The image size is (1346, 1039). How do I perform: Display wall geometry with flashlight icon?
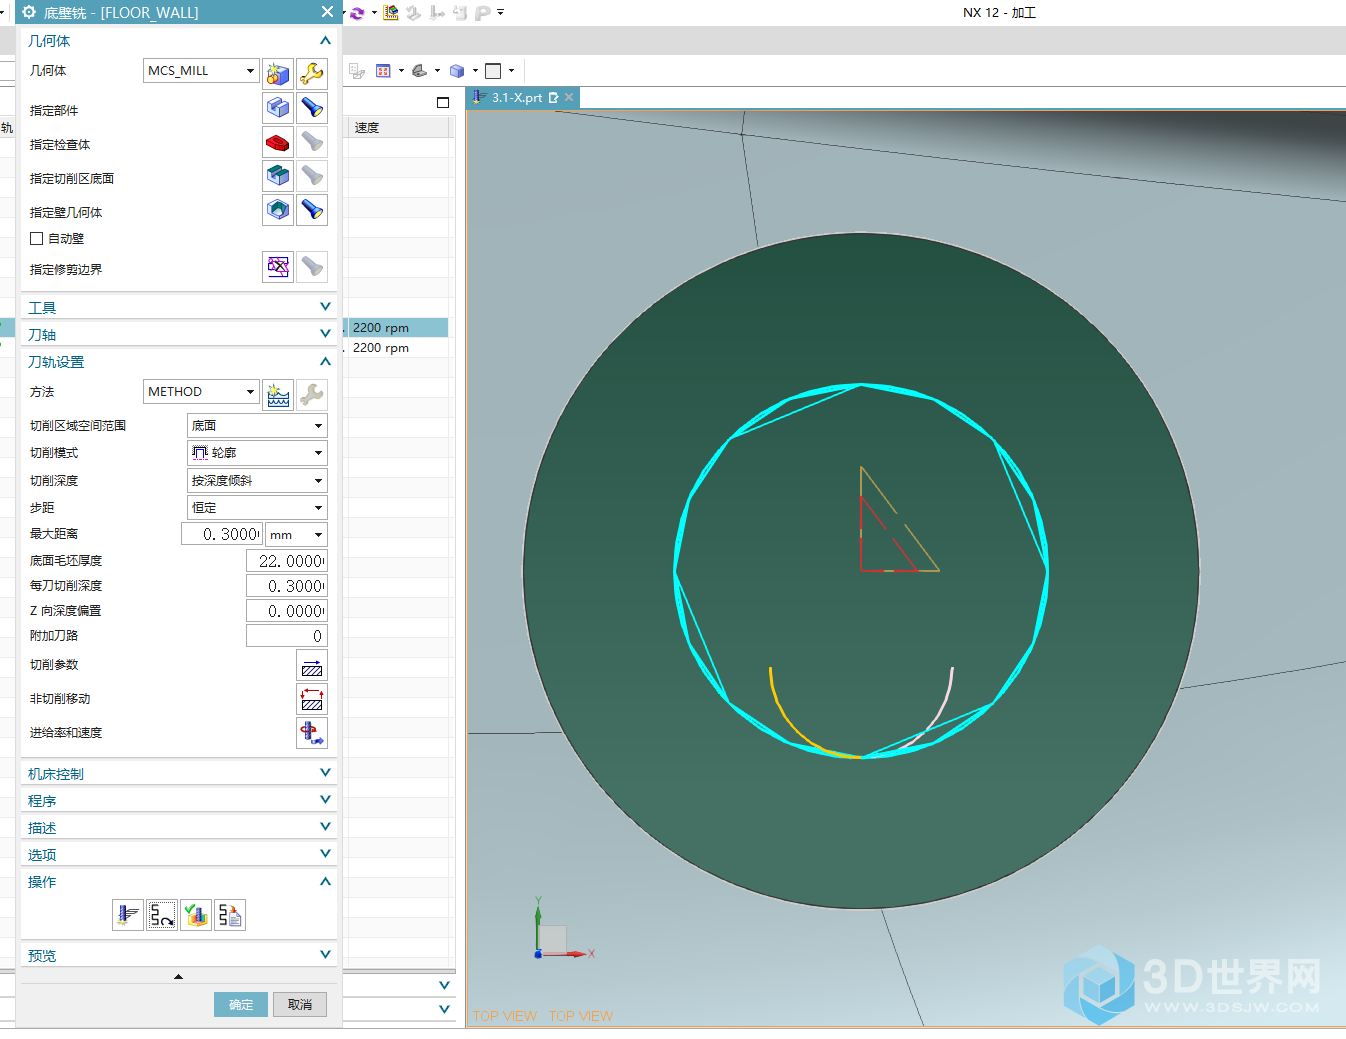pos(312,210)
